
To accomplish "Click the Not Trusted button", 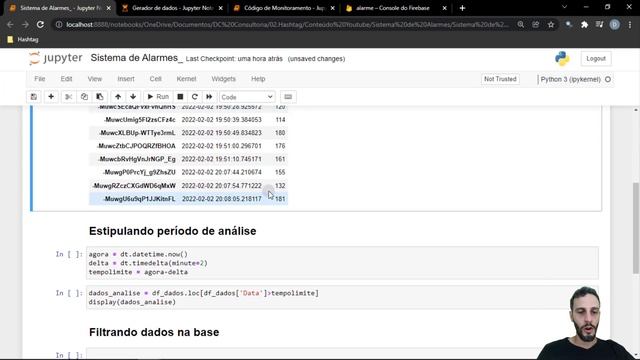I will pyautogui.click(x=500, y=79).
